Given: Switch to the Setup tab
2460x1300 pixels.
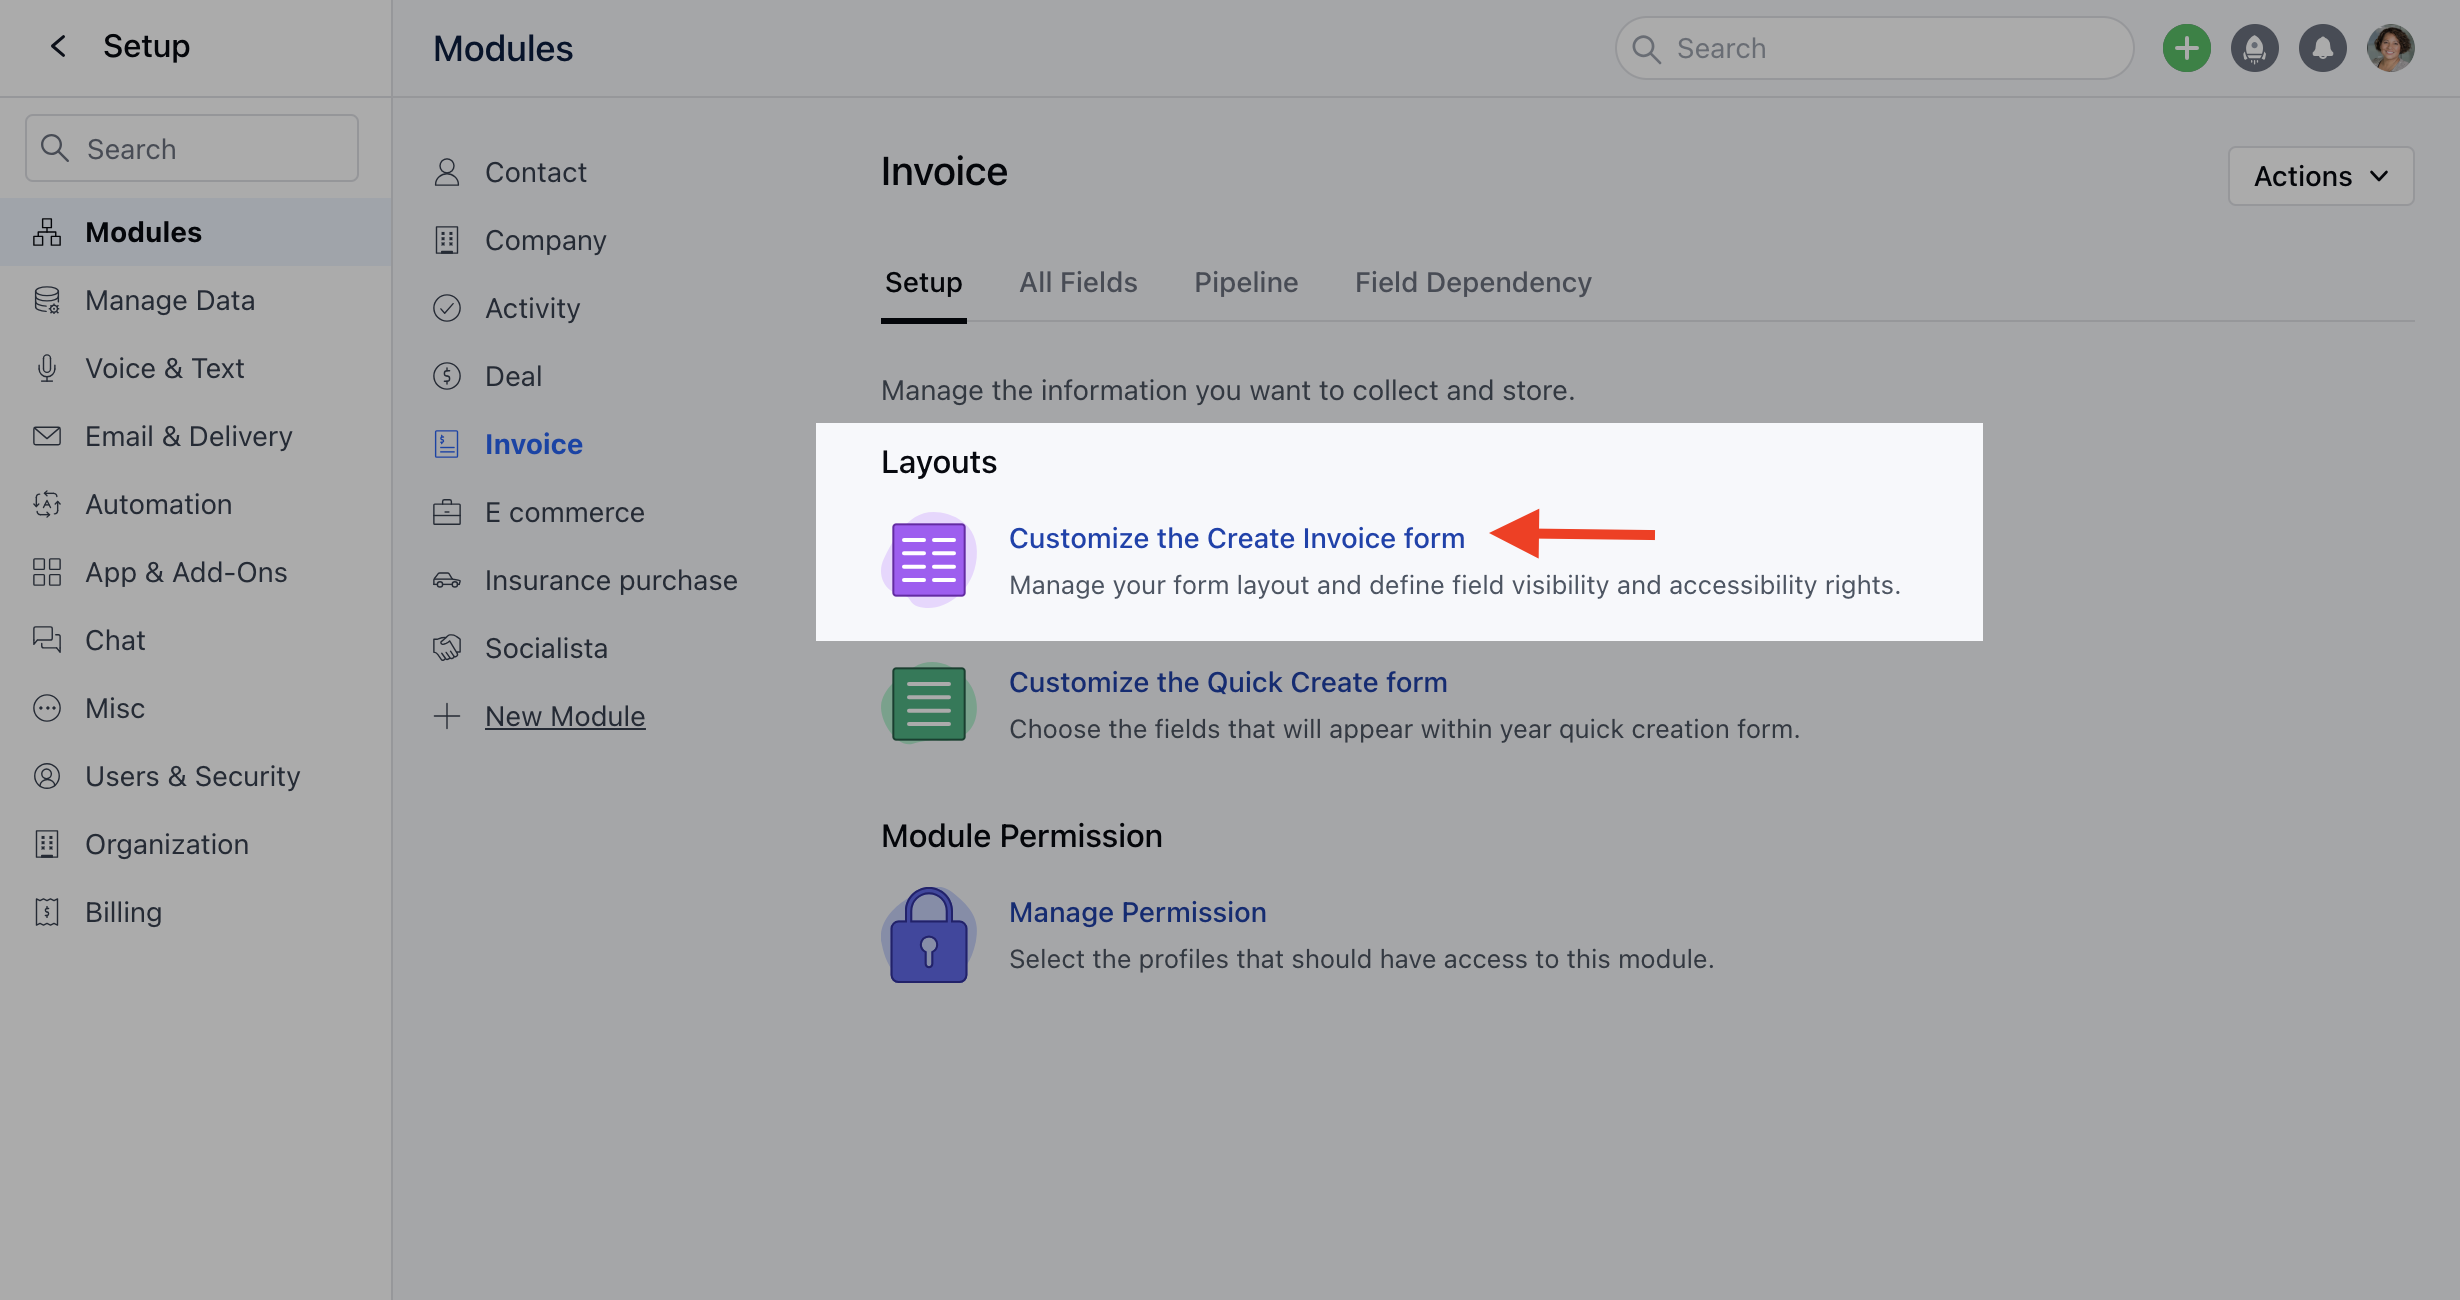Looking at the screenshot, I should (x=924, y=283).
